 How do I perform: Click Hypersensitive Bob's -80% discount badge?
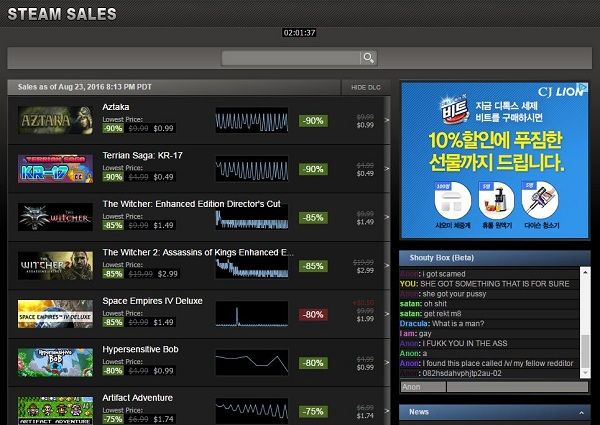(313, 363)
